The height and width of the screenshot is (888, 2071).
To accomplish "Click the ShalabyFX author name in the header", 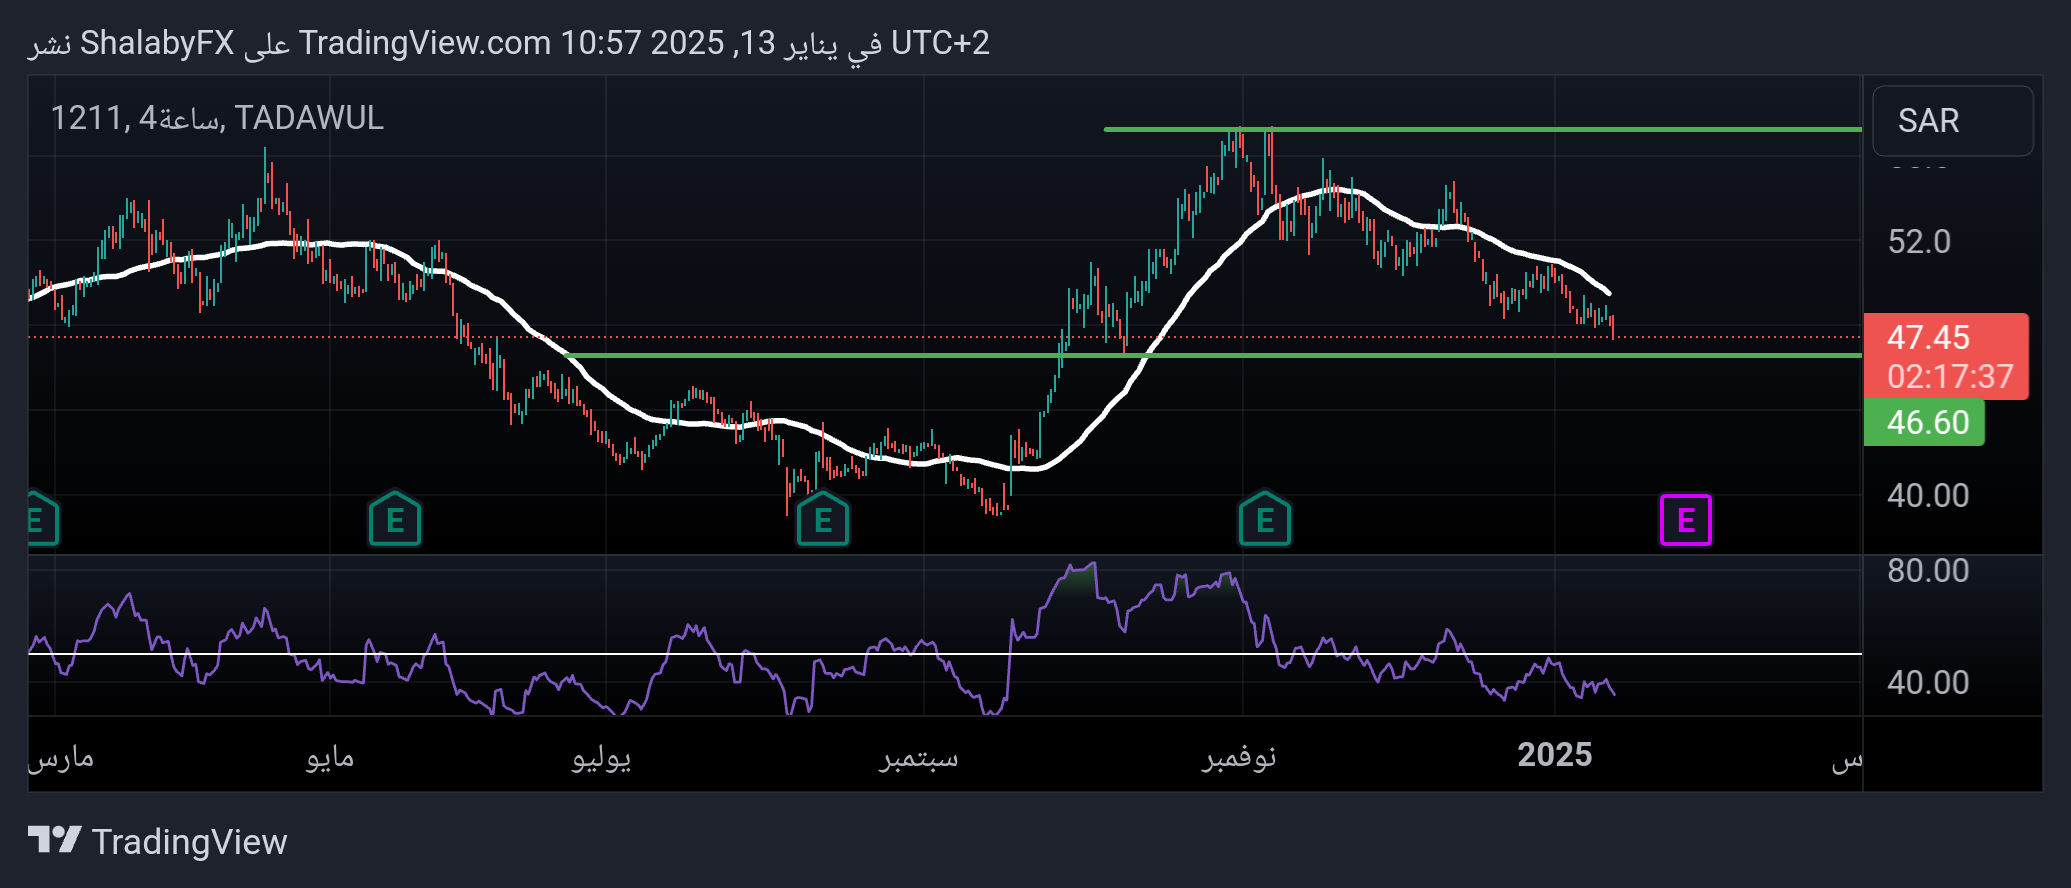I will pos(157,43).
